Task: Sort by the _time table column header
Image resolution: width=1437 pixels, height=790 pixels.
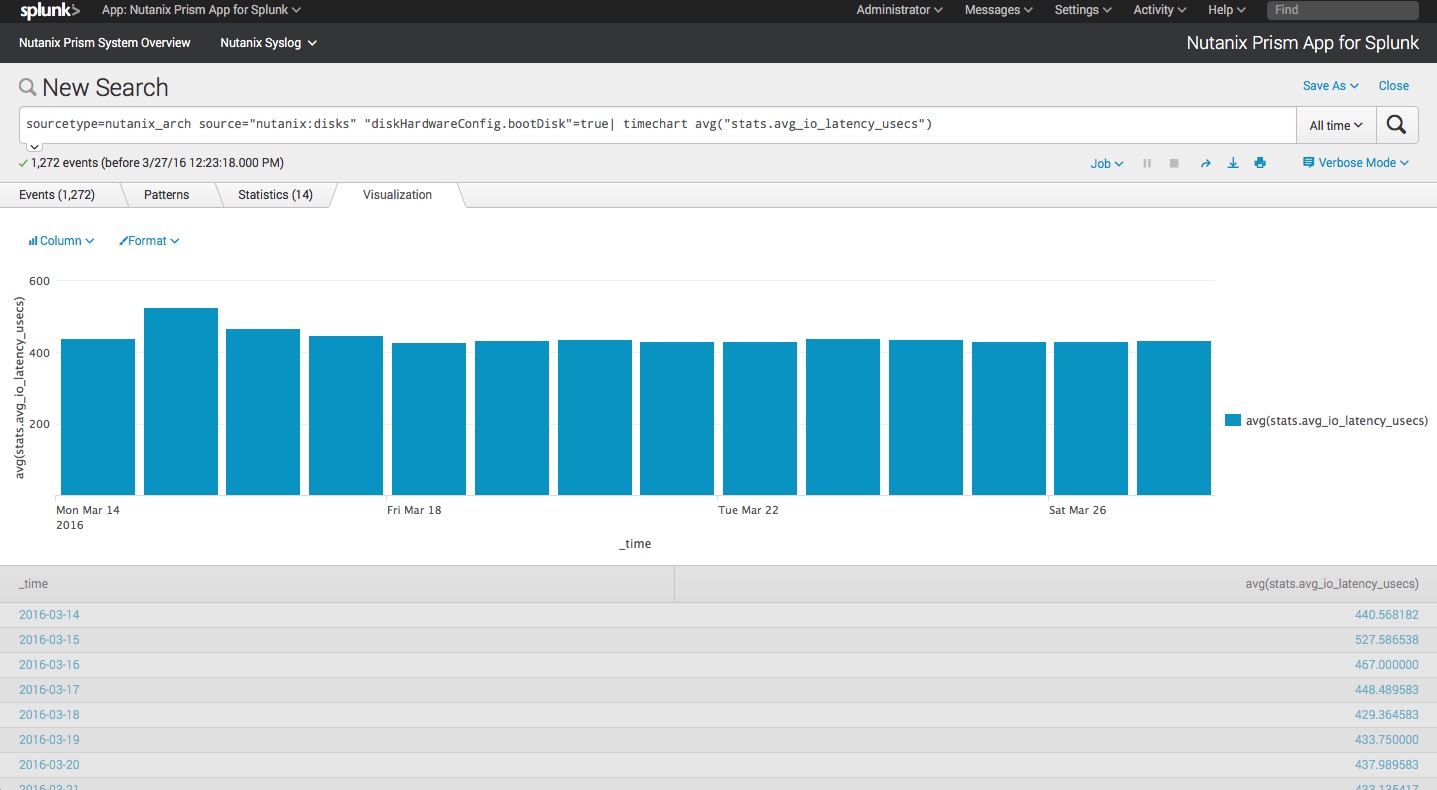Action: [337, 584]
